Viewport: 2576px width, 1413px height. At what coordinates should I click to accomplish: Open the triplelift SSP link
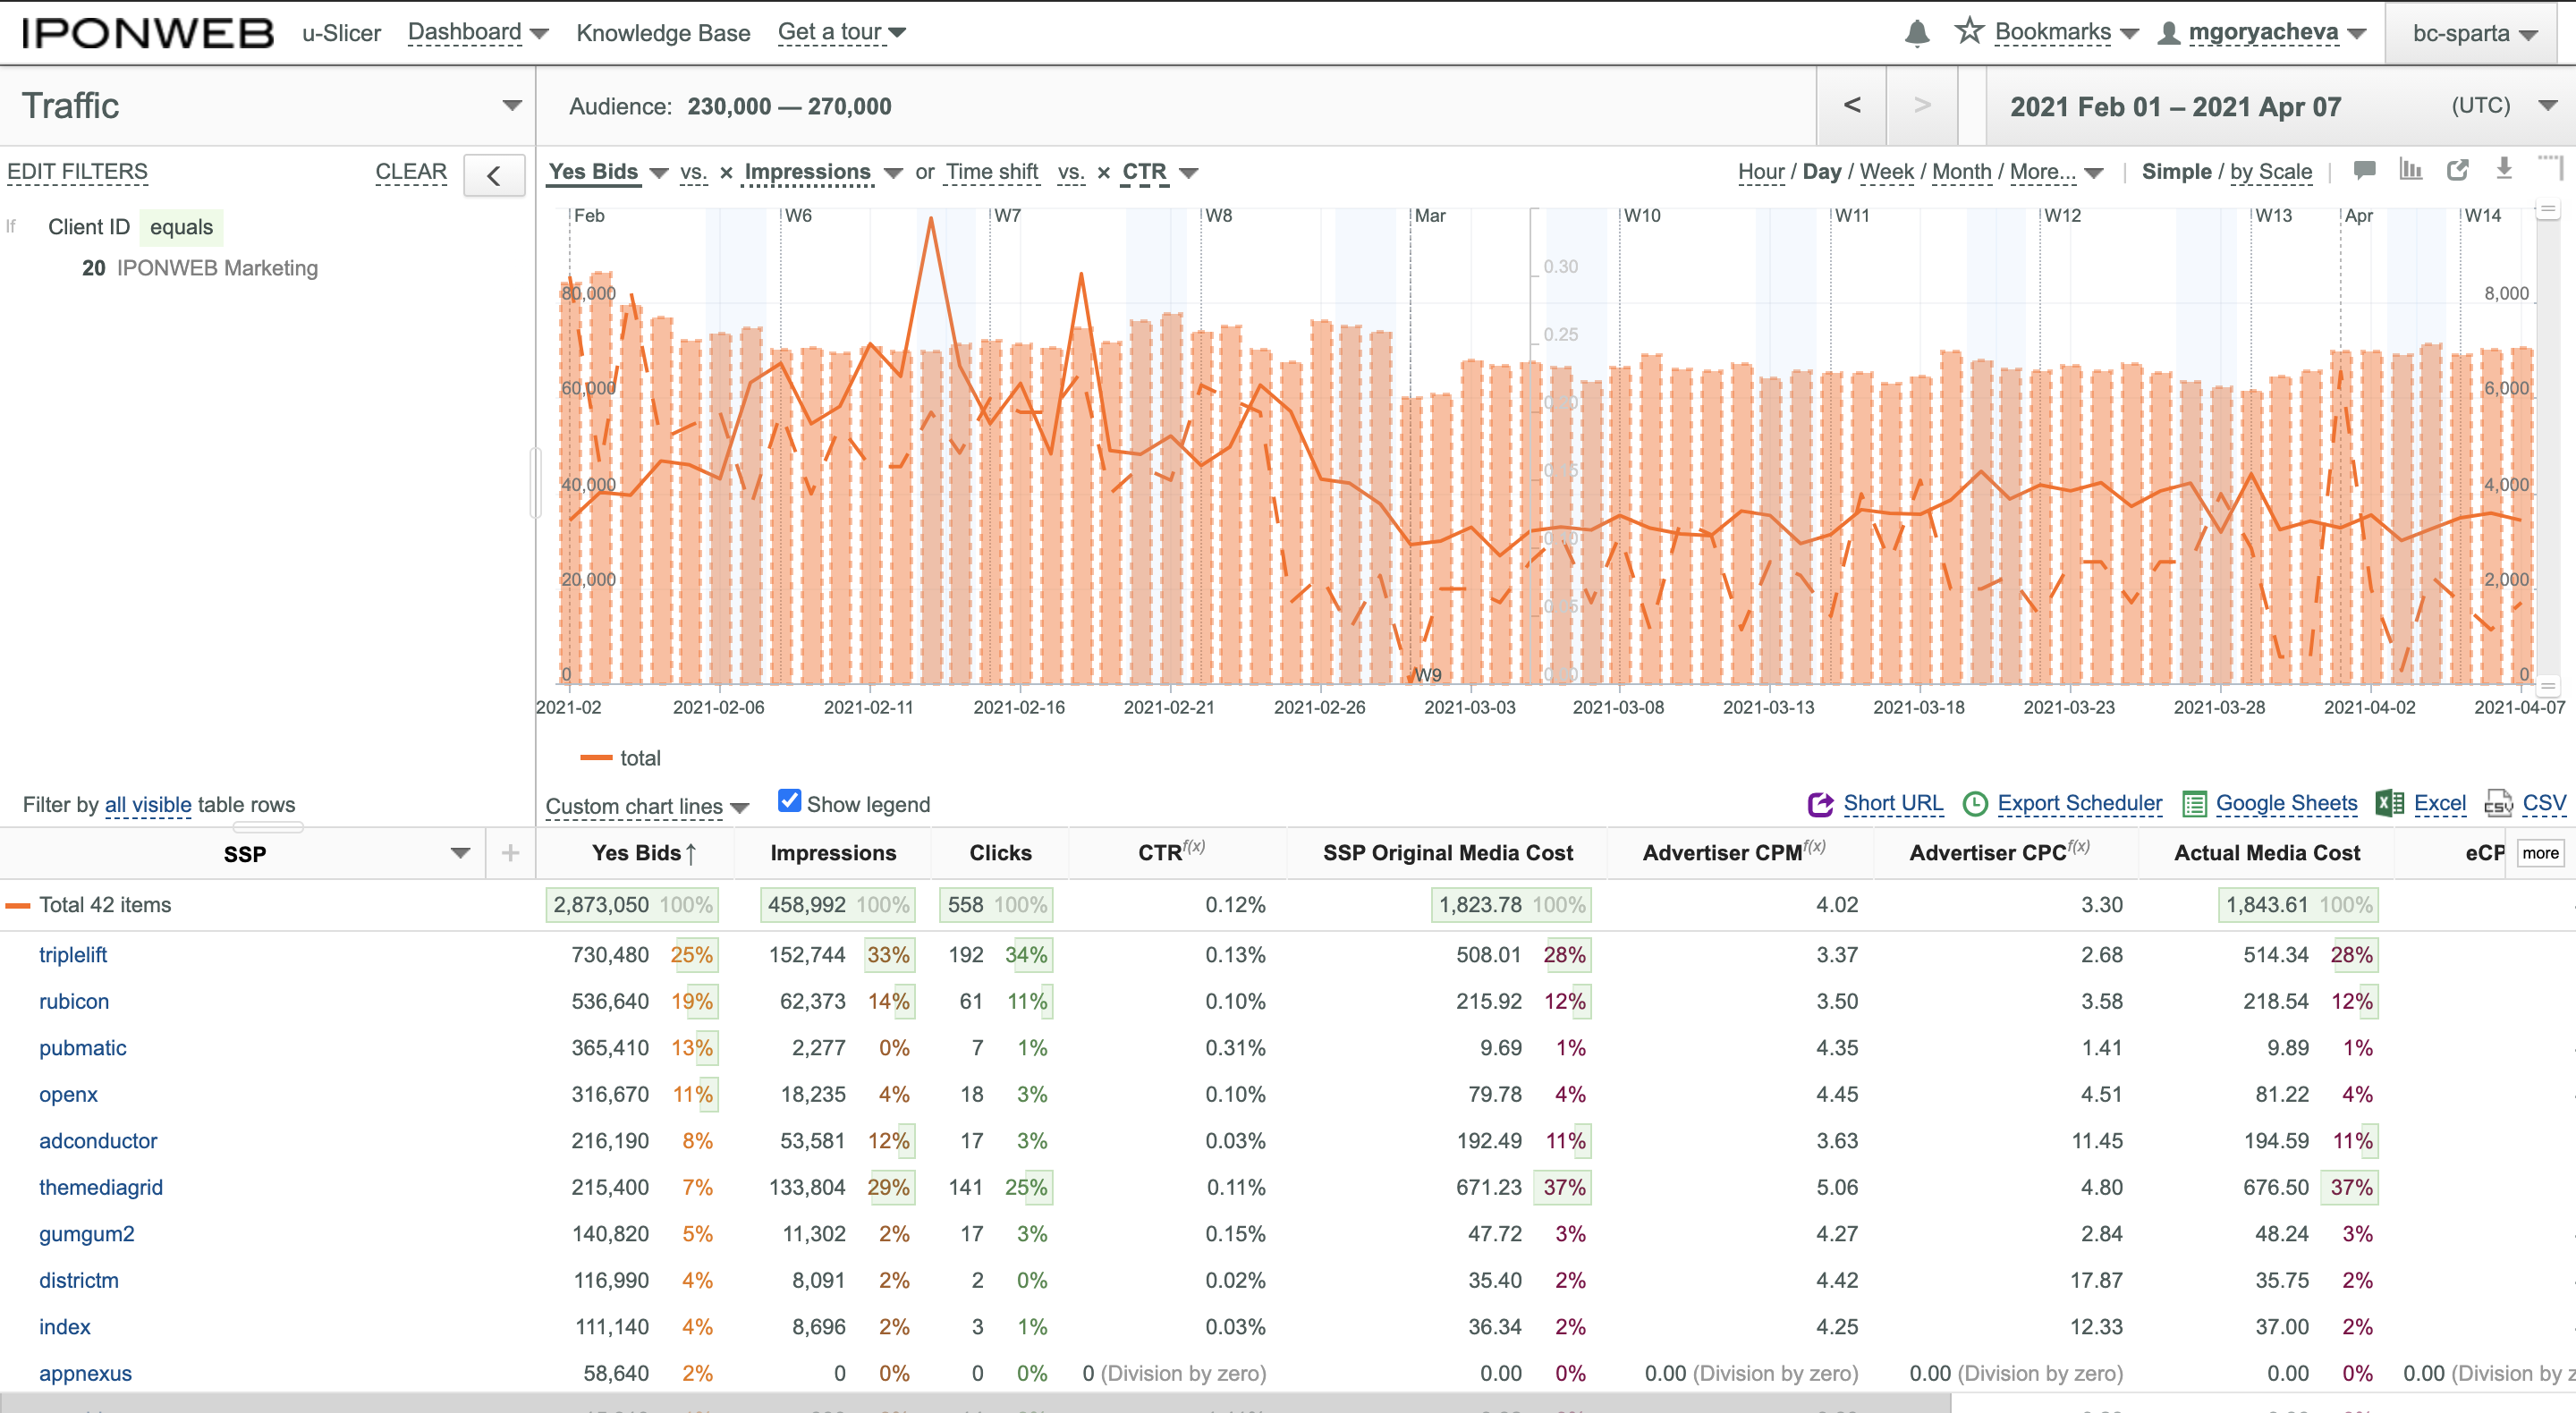73,954
